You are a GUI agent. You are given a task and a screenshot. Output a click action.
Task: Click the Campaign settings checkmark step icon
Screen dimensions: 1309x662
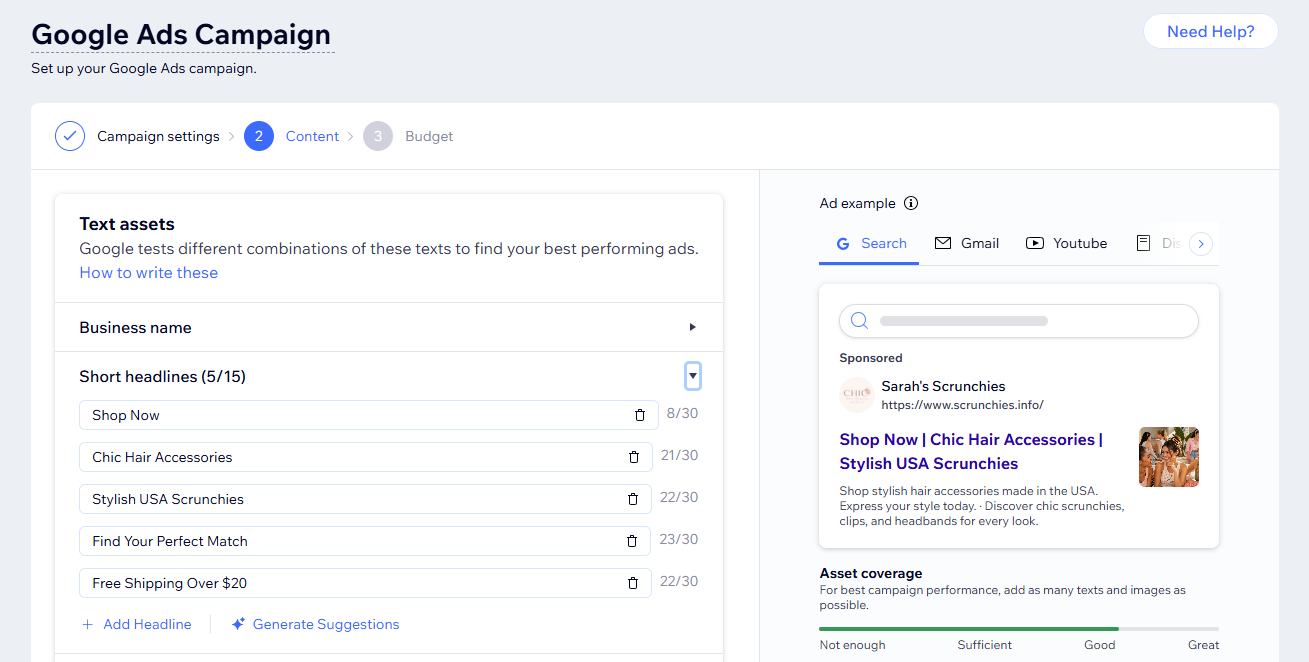[x=70, y=136]
